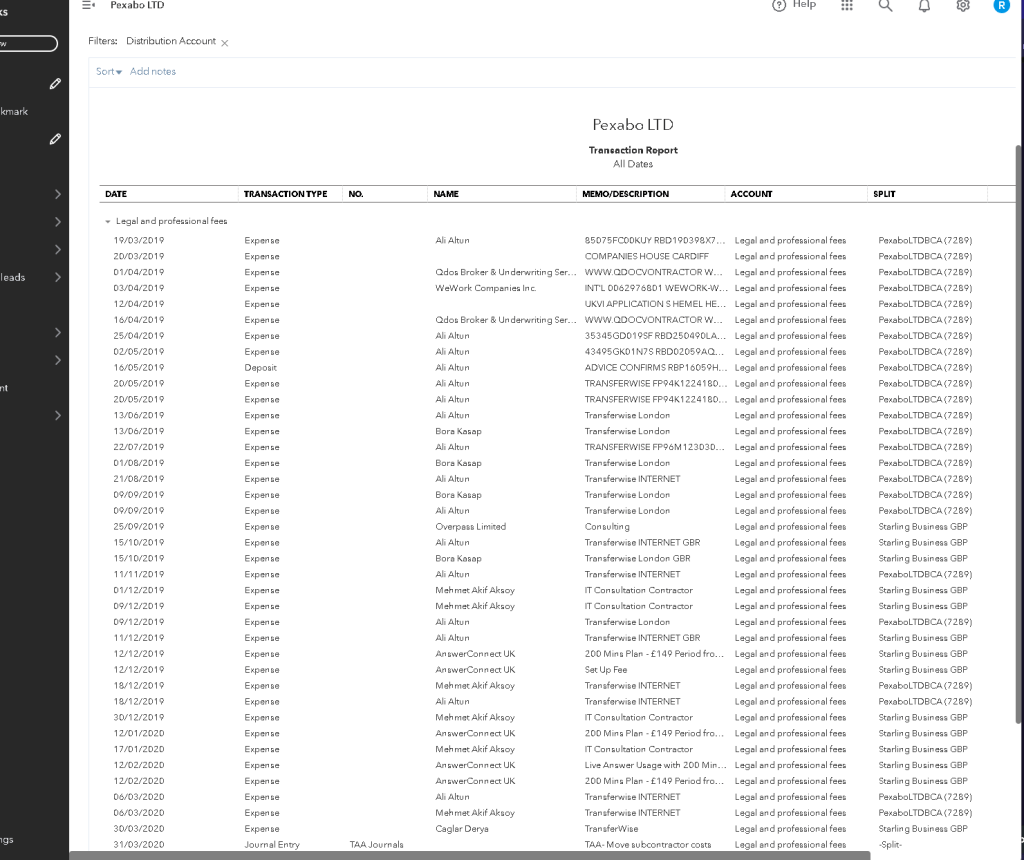Collapse the Legal and professional fees group
The width and height of the screenshot is (1024, 860).
(108, 222)
